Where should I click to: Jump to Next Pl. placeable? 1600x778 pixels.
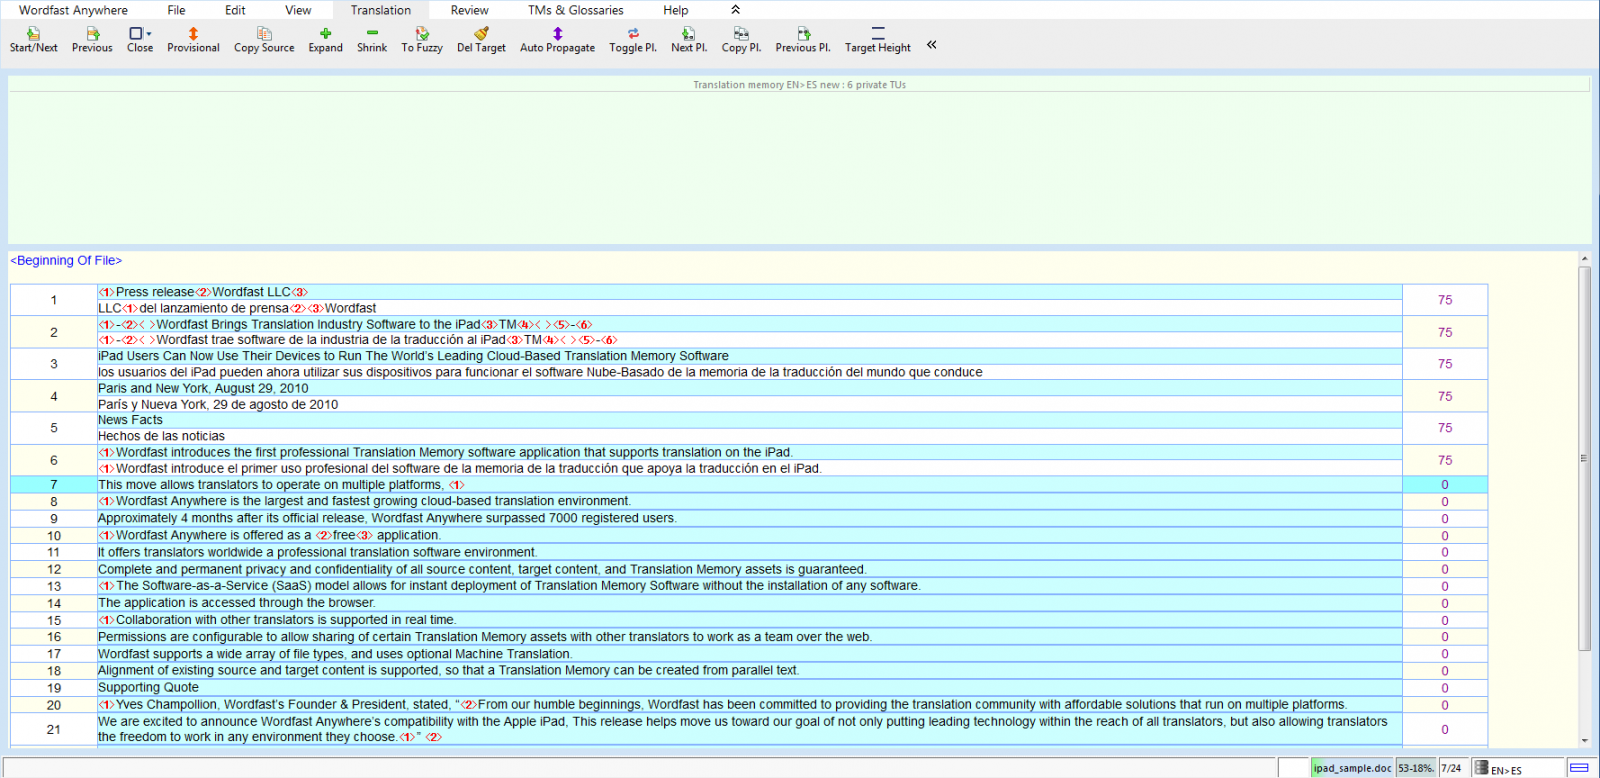click(x=688, y=40)
